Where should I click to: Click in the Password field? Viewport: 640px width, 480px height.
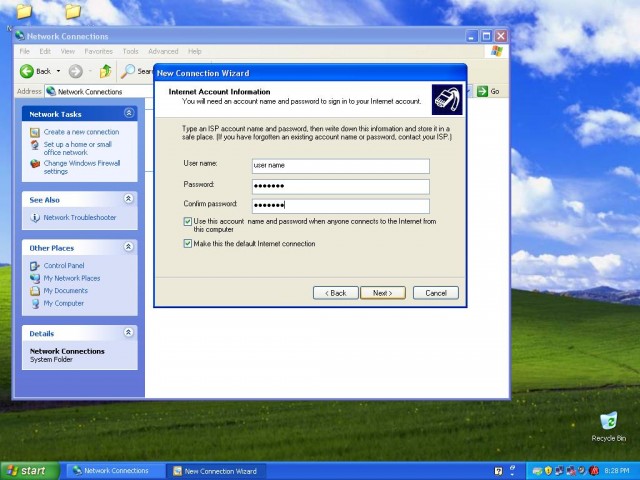341,186
